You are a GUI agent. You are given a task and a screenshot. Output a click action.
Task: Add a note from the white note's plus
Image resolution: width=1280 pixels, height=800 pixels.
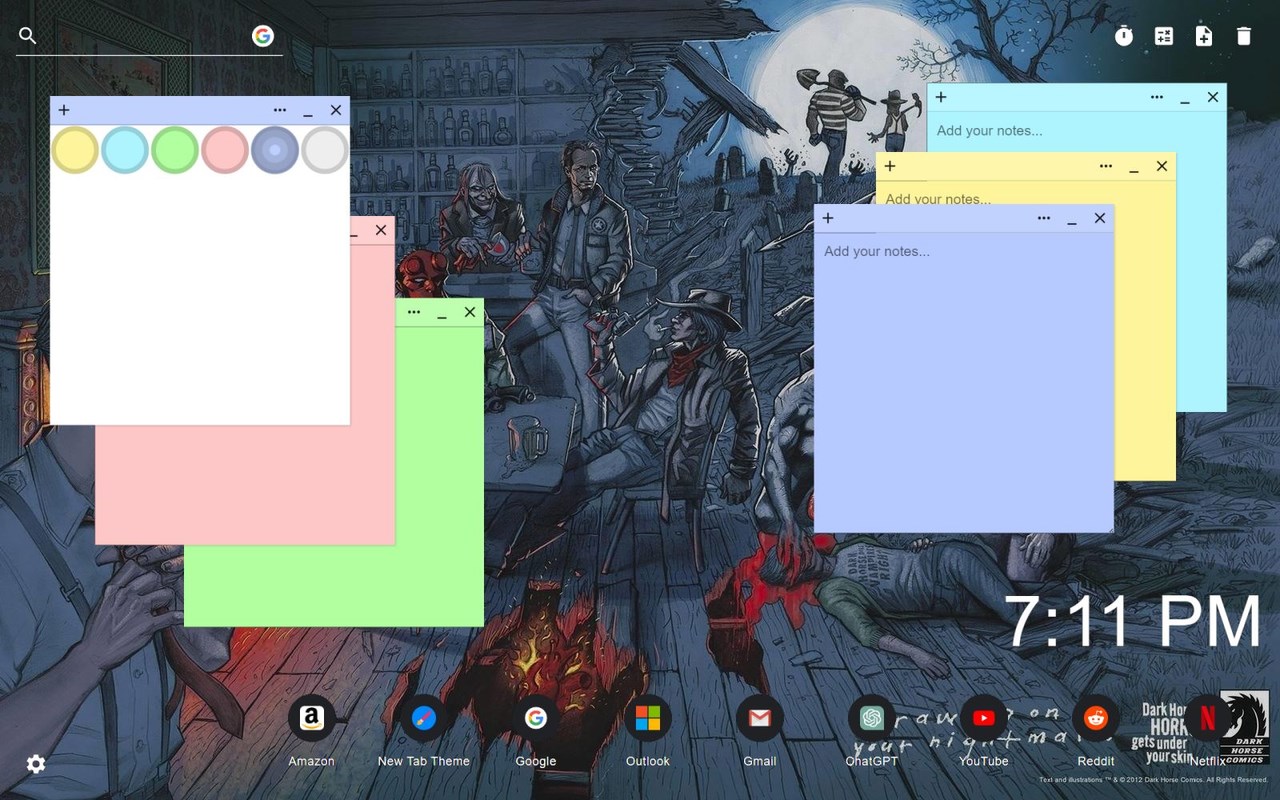pos(64,110)
